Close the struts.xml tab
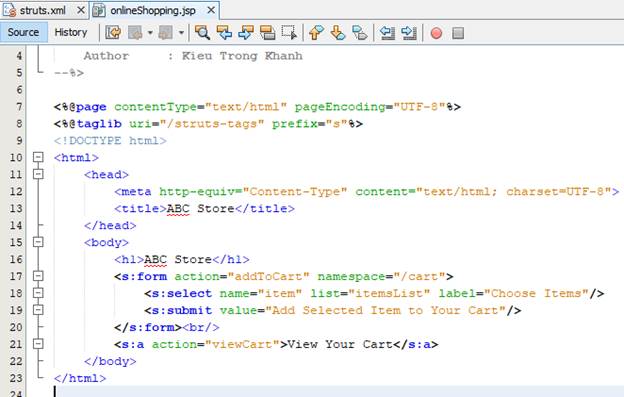This screenshot has width=624, height=397. (81, 10)
